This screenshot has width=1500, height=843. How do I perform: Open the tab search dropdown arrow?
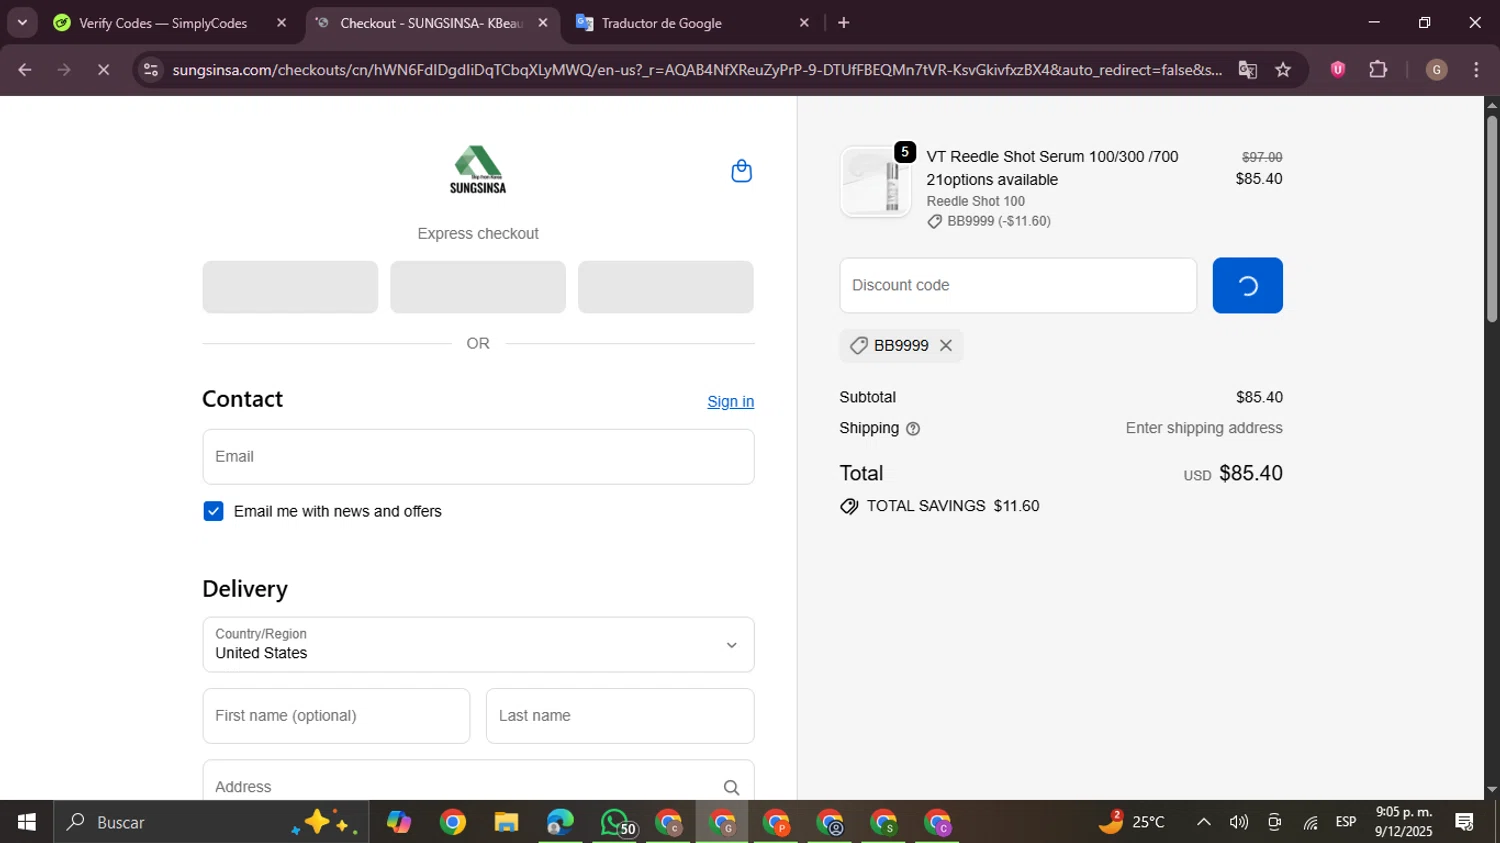tap(22, 23)
